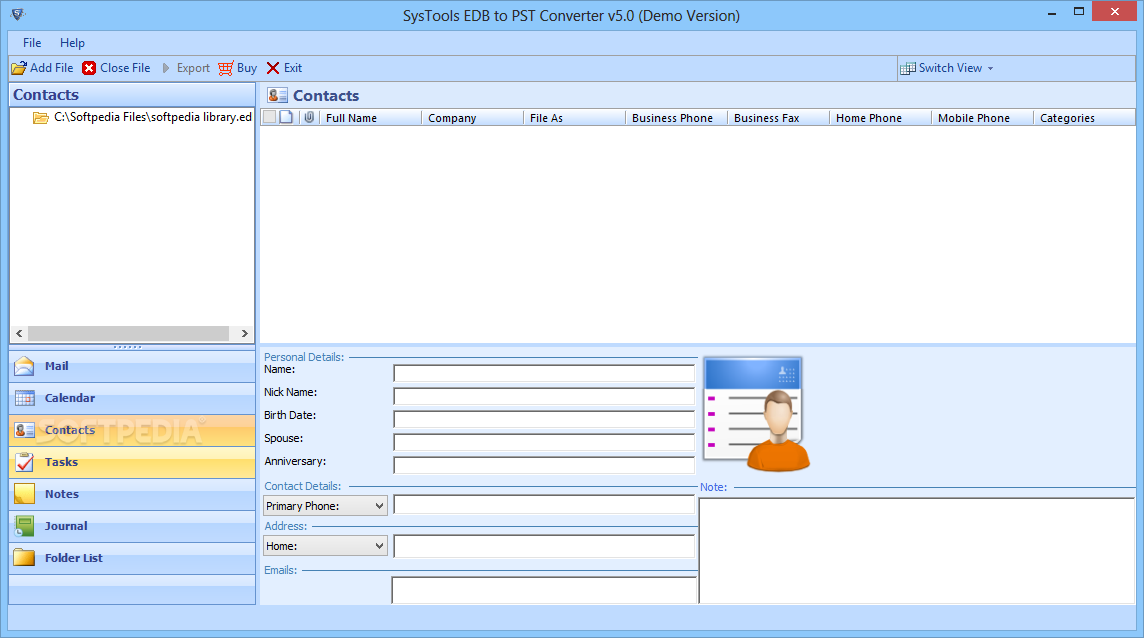Sort by the Full Name column
The width and height of the screenshot is (1144, 638).
pyautogui.click(x=370, y=118)
